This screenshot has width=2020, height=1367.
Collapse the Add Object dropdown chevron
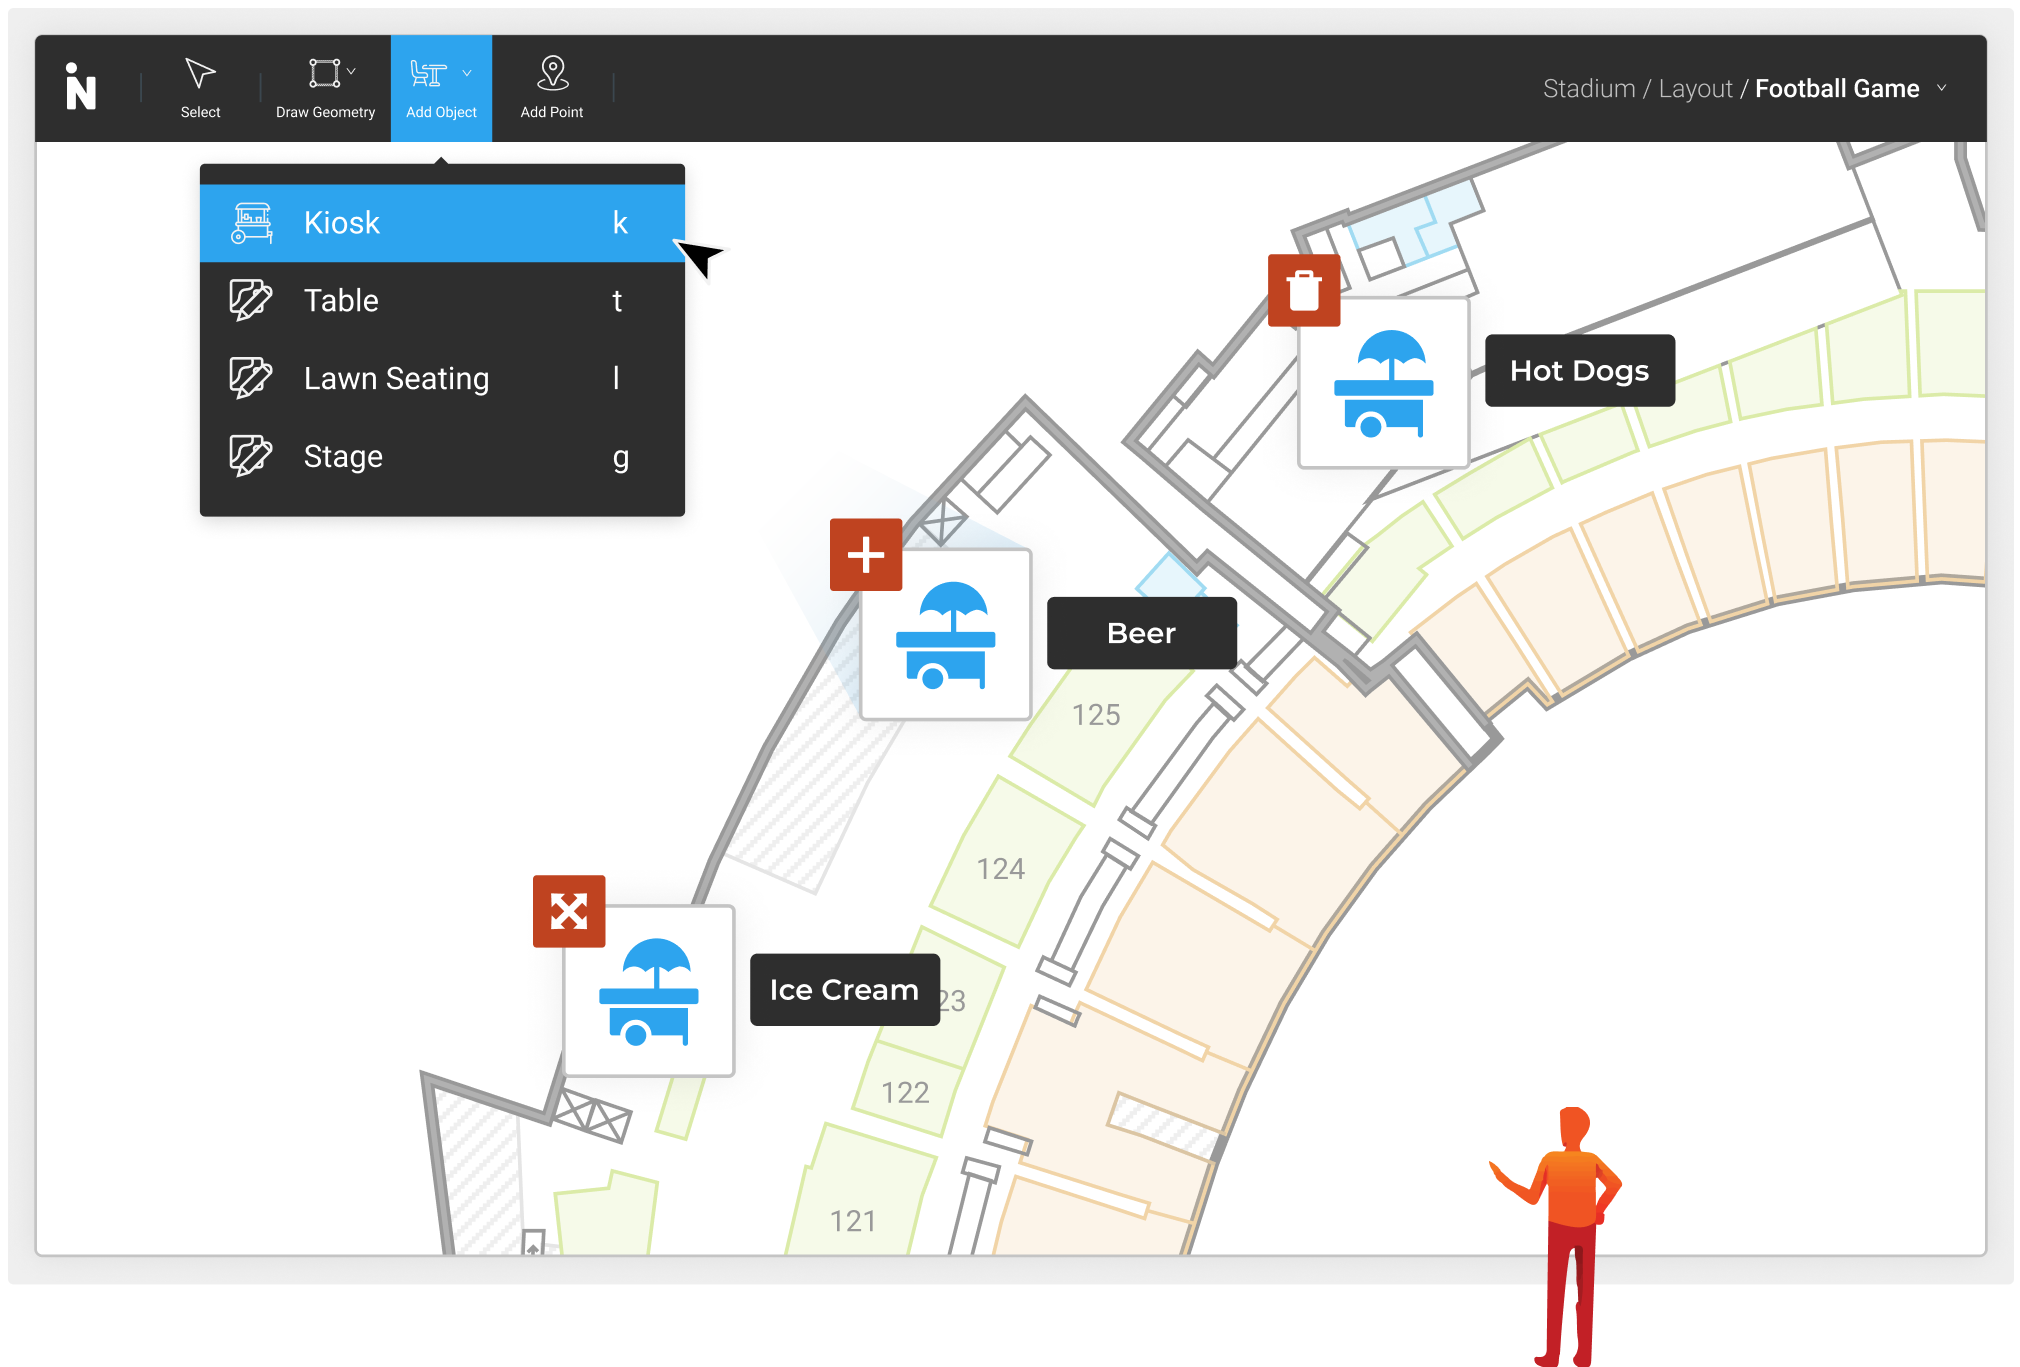[x=467, y=73]
